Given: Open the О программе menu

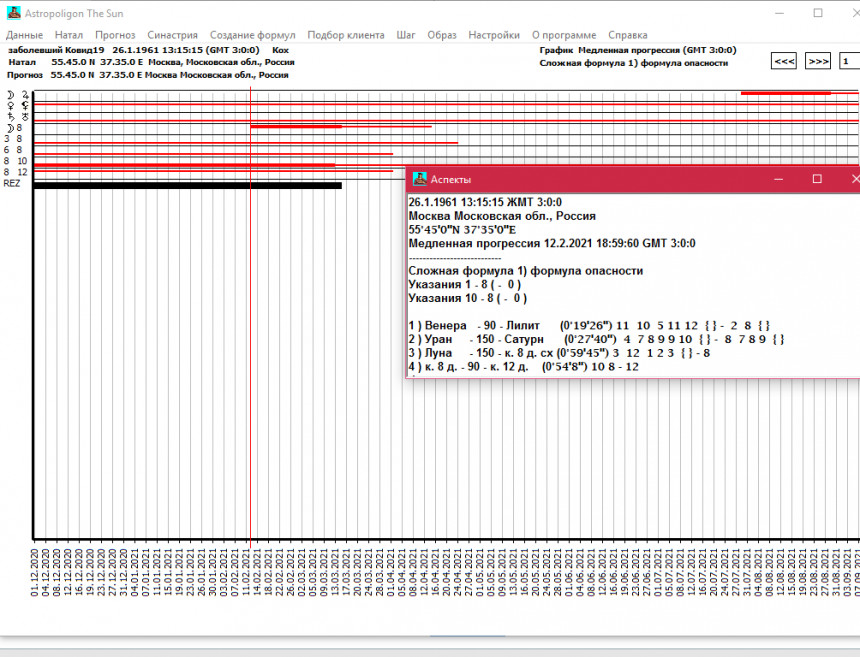Looking at the screenshot, I should click(x=564, y=35).
